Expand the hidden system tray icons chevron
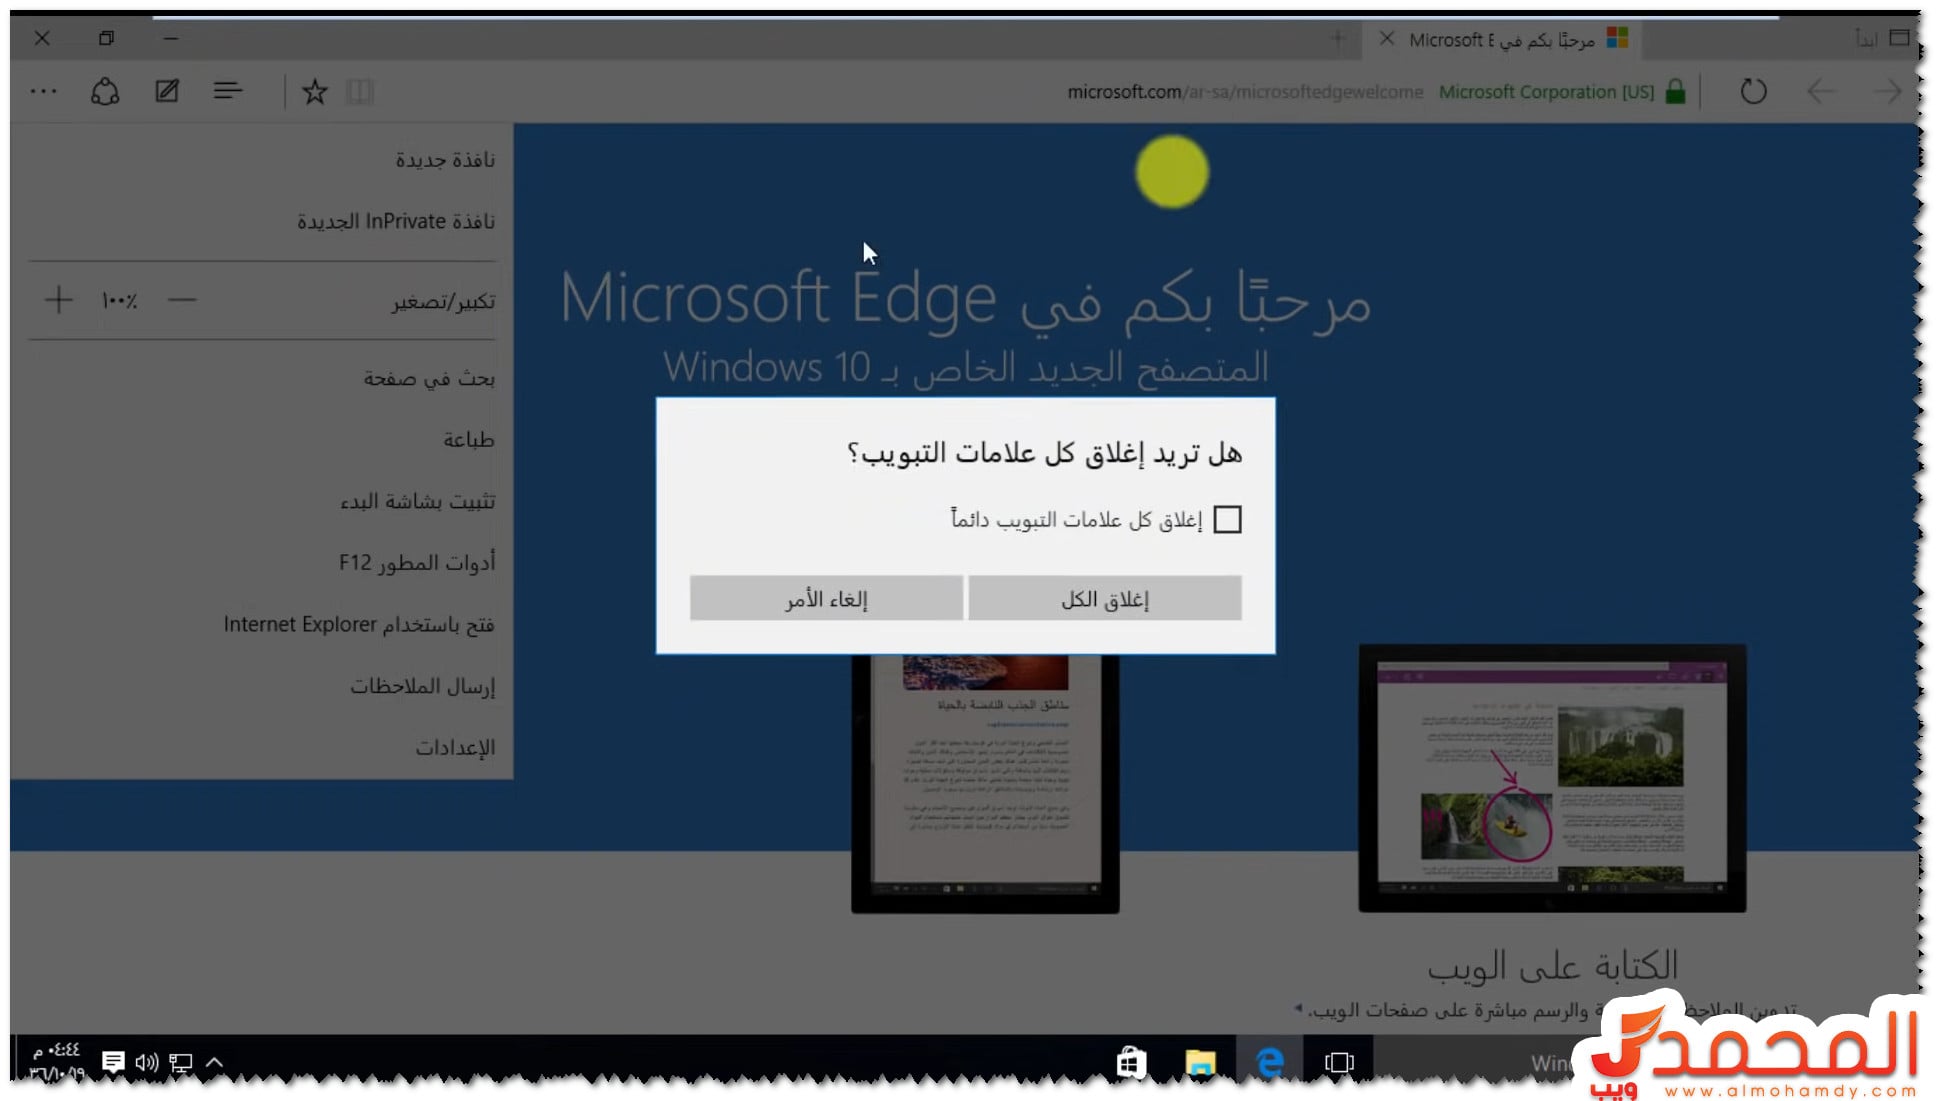1941x1101 pixels. click(214, 1062)
